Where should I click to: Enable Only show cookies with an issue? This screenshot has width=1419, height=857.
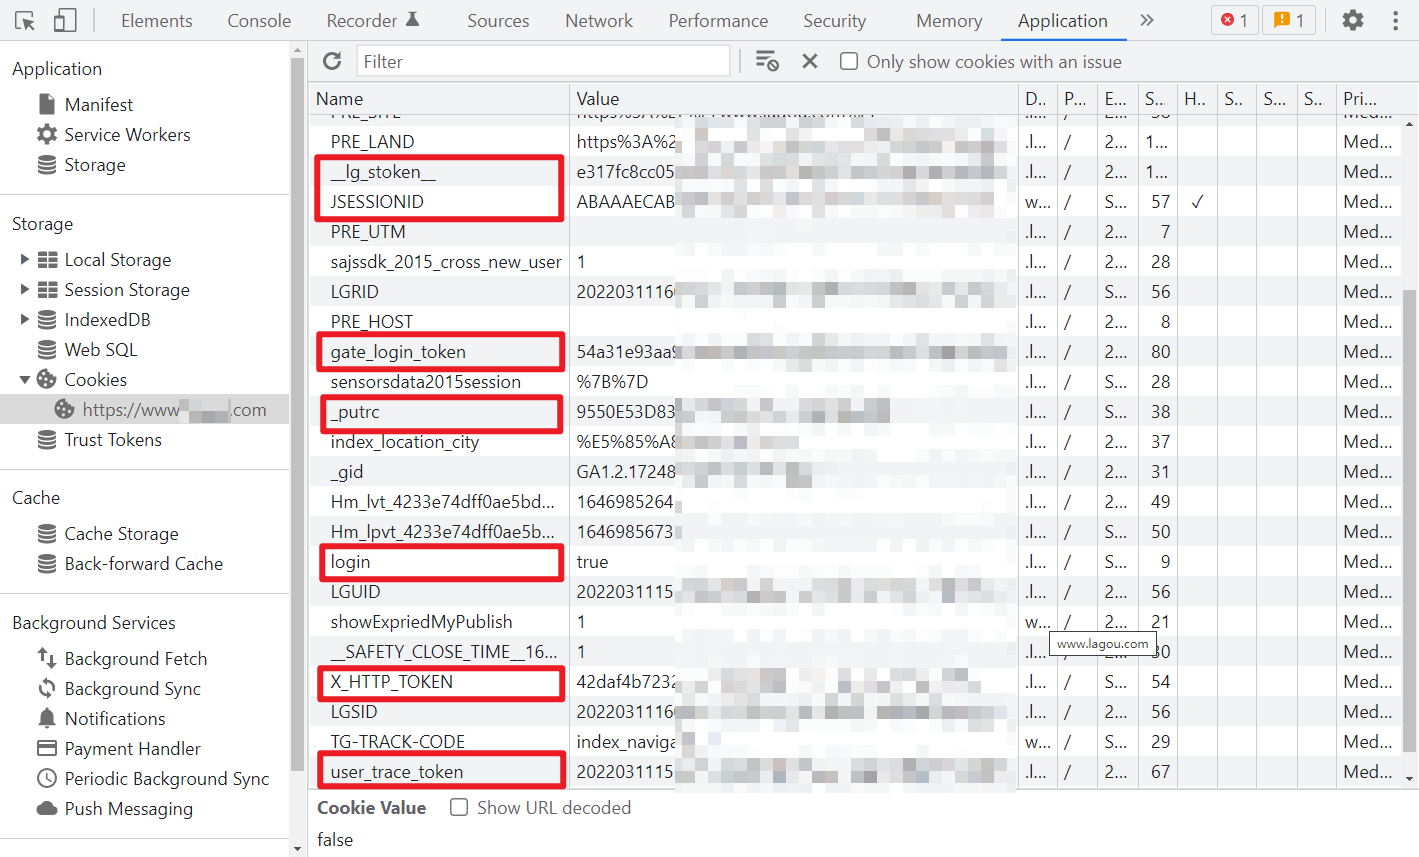point(849,61)
